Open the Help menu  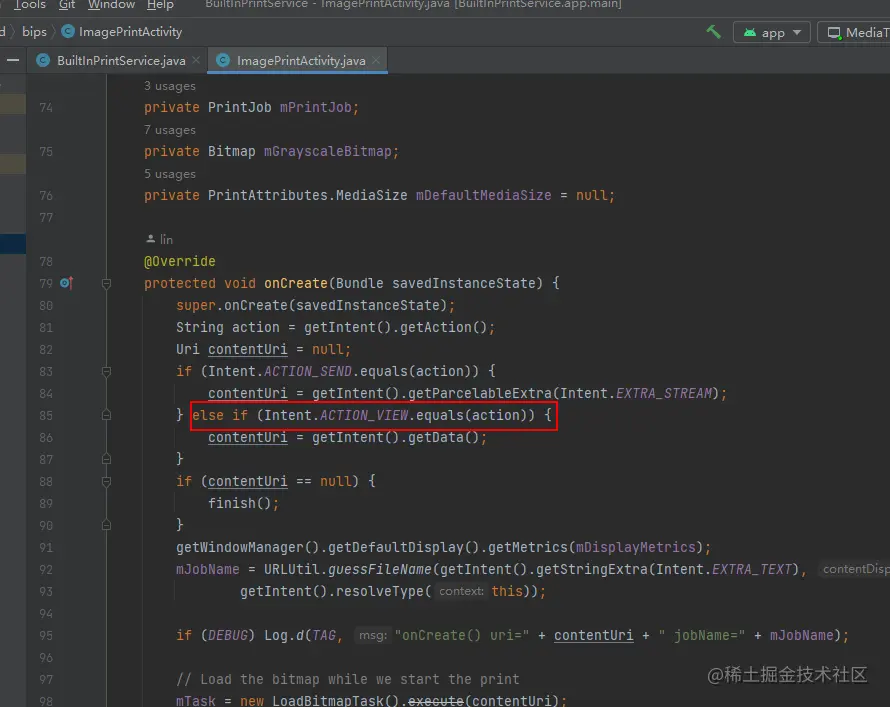(x=160, y=5)
